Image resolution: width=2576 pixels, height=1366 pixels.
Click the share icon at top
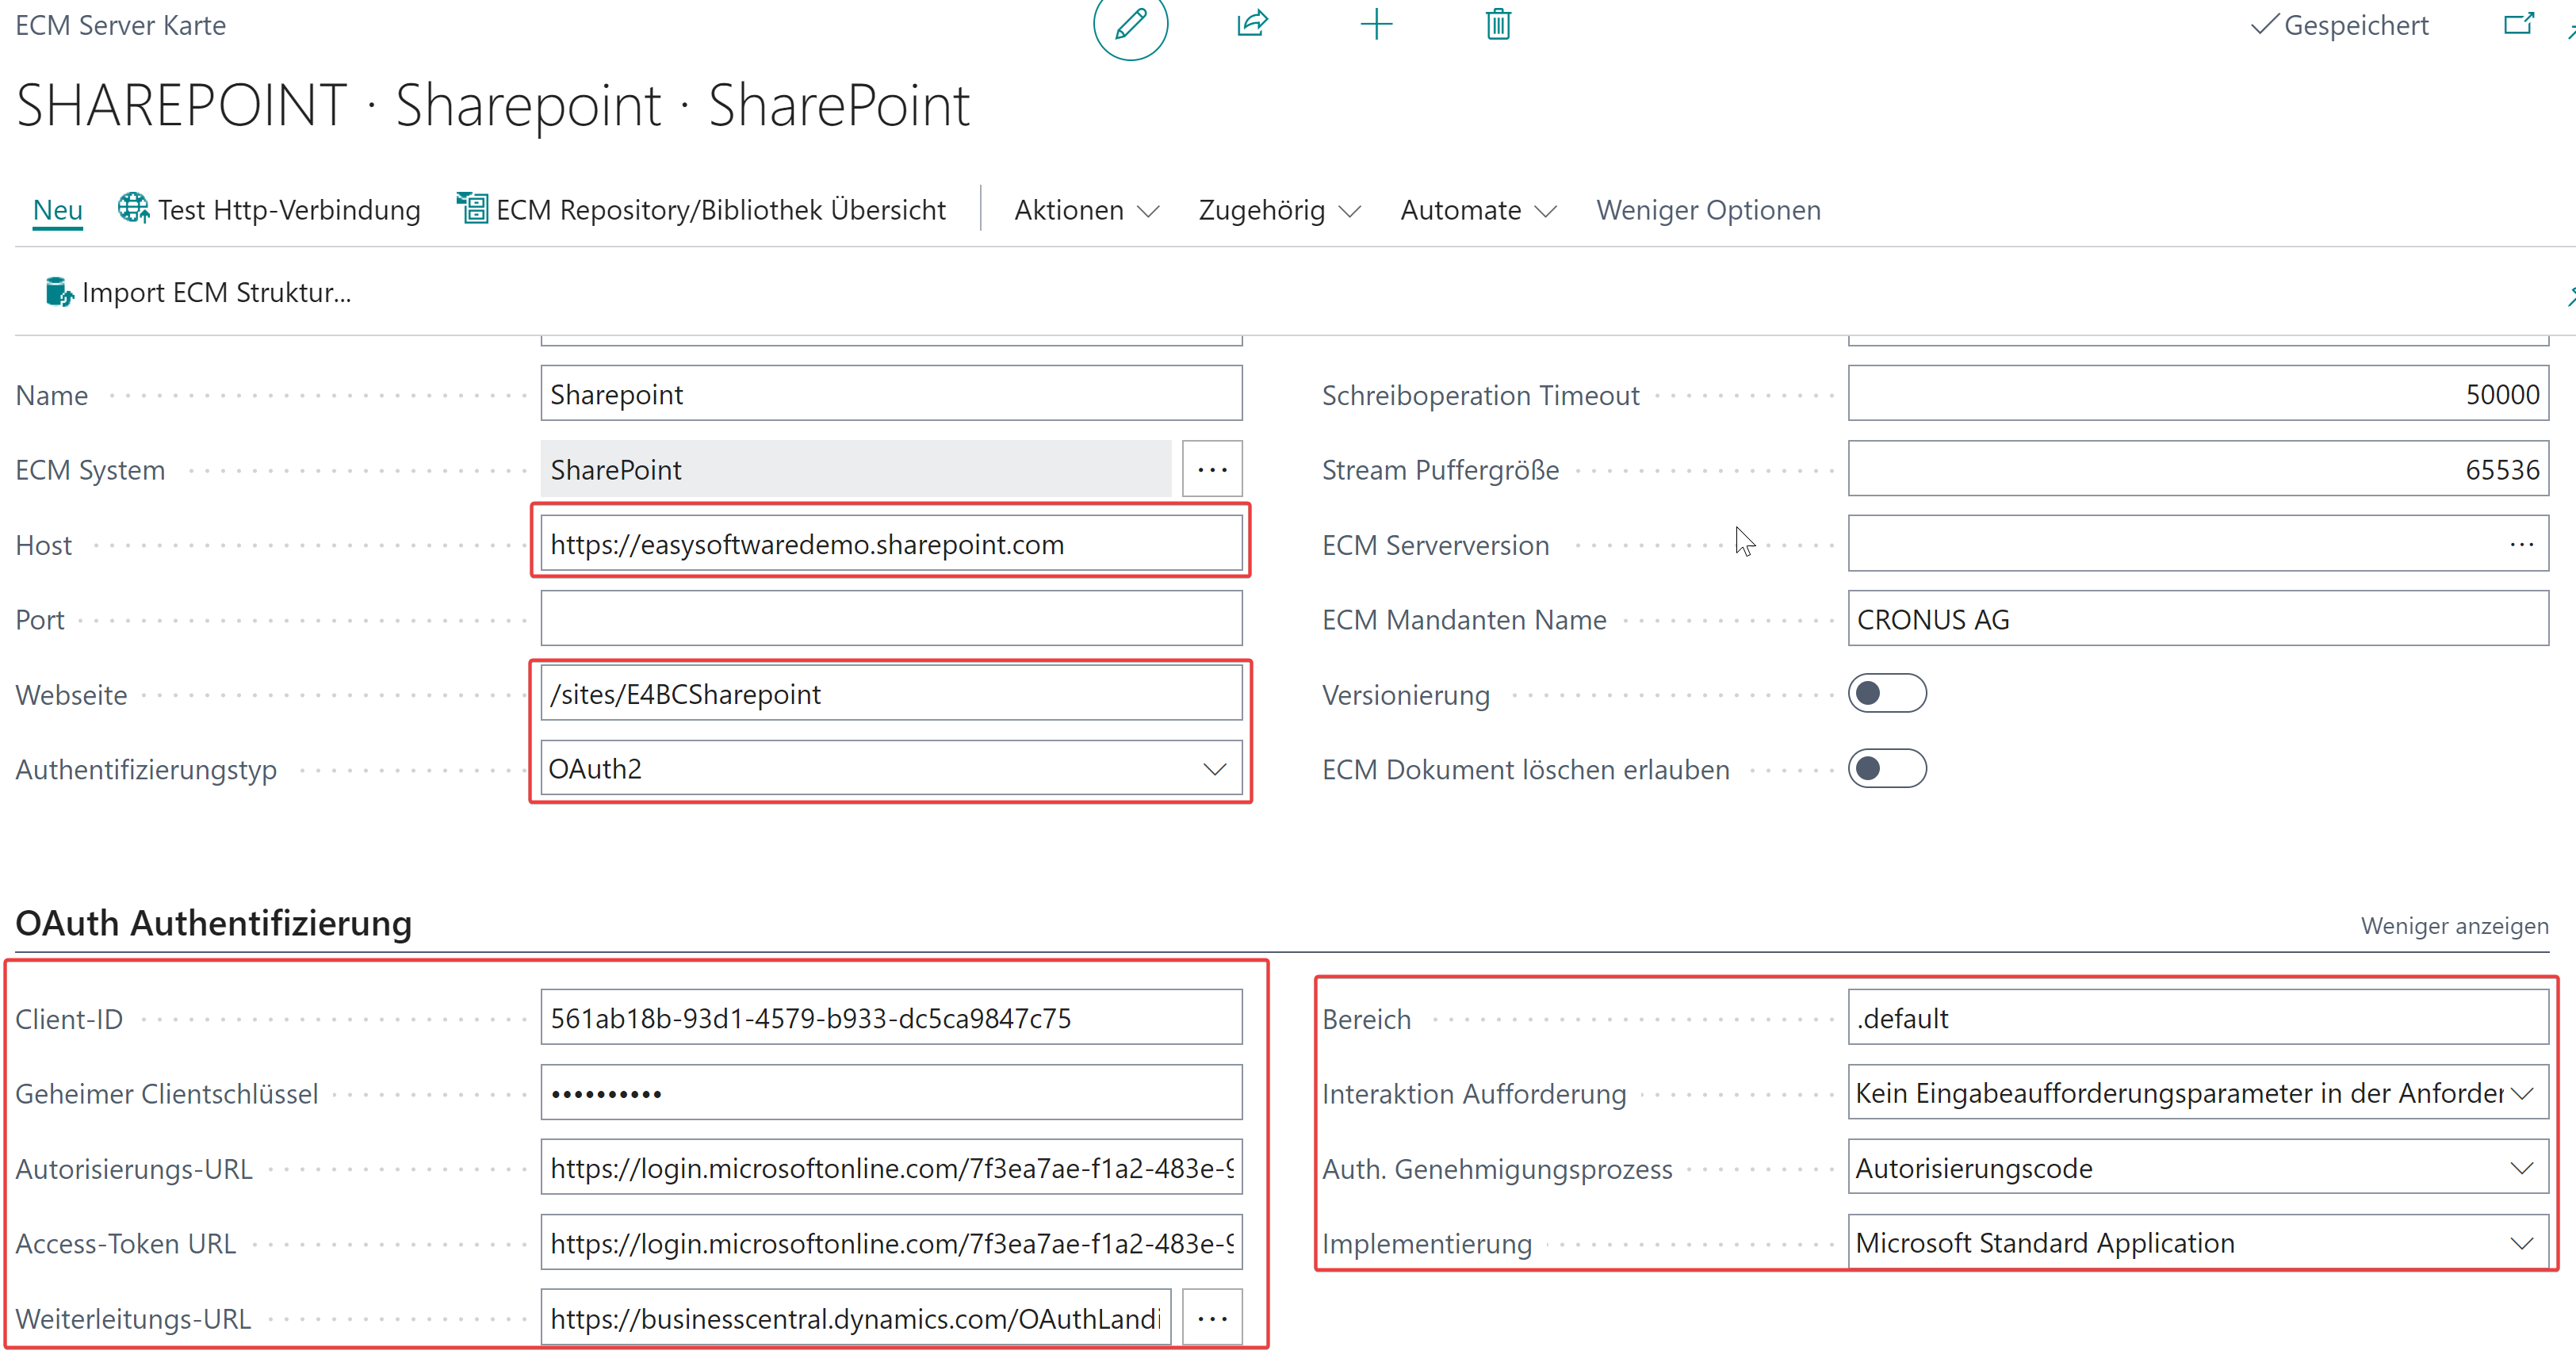click(x=1252, y=24)
